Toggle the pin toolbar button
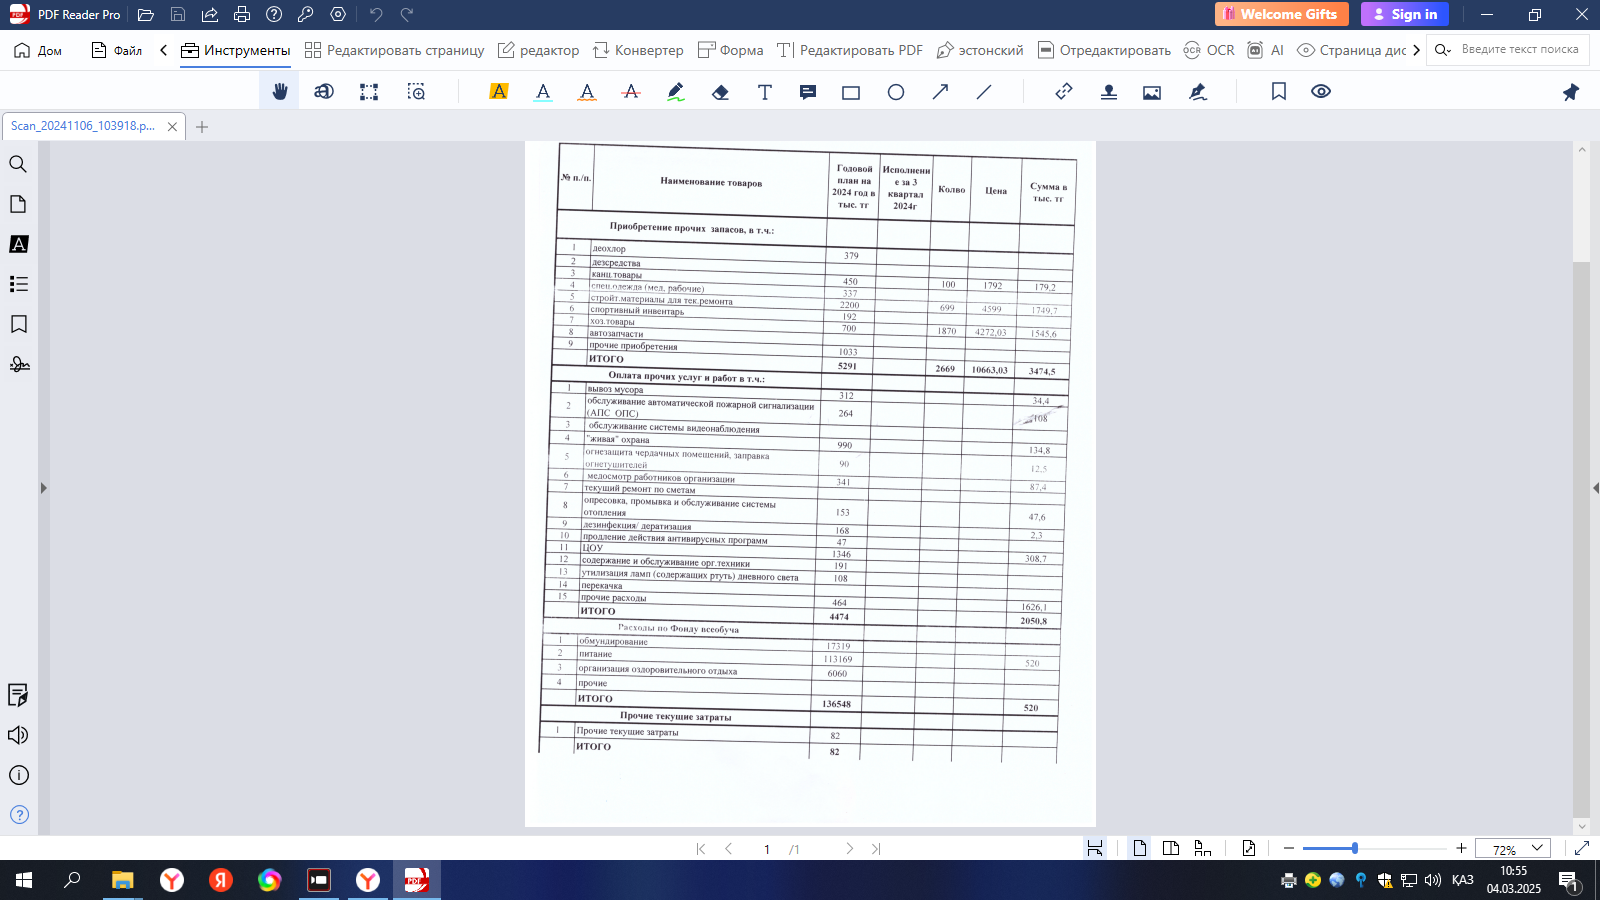 coord(1570,92)
